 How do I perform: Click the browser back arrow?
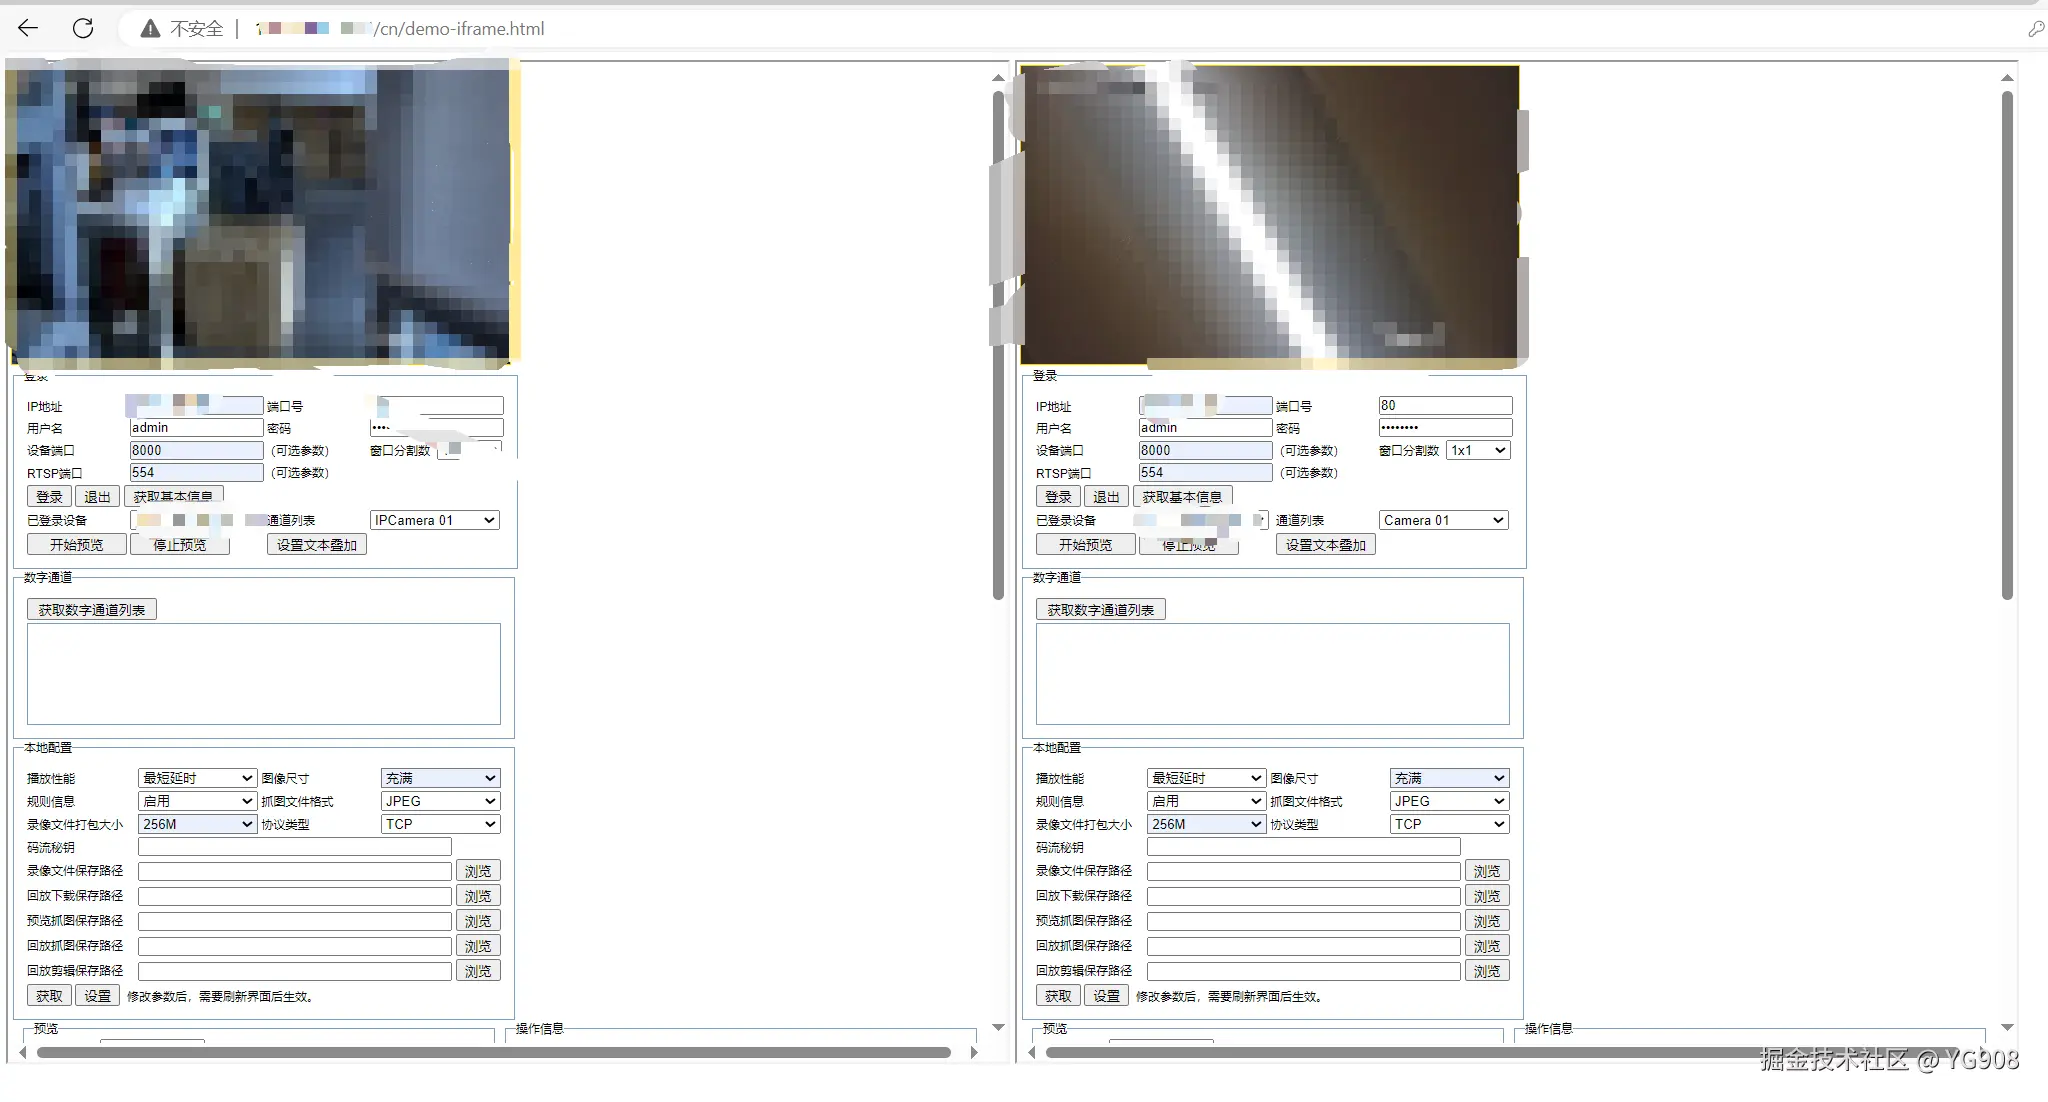[28, 28]
